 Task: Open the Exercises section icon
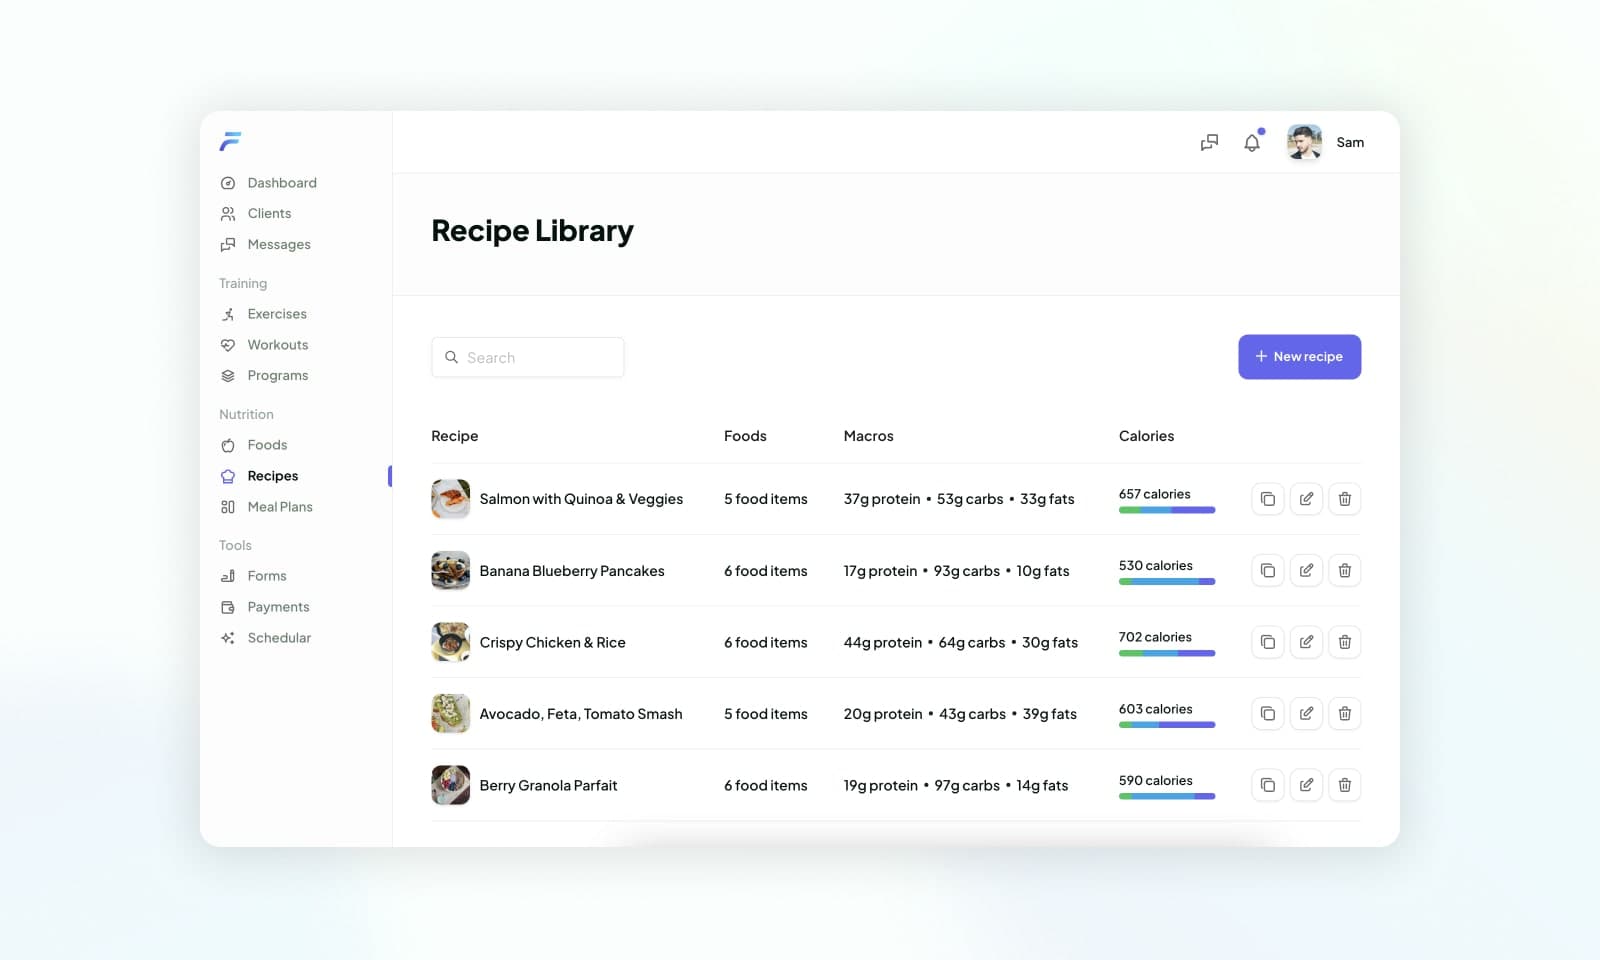229,314
